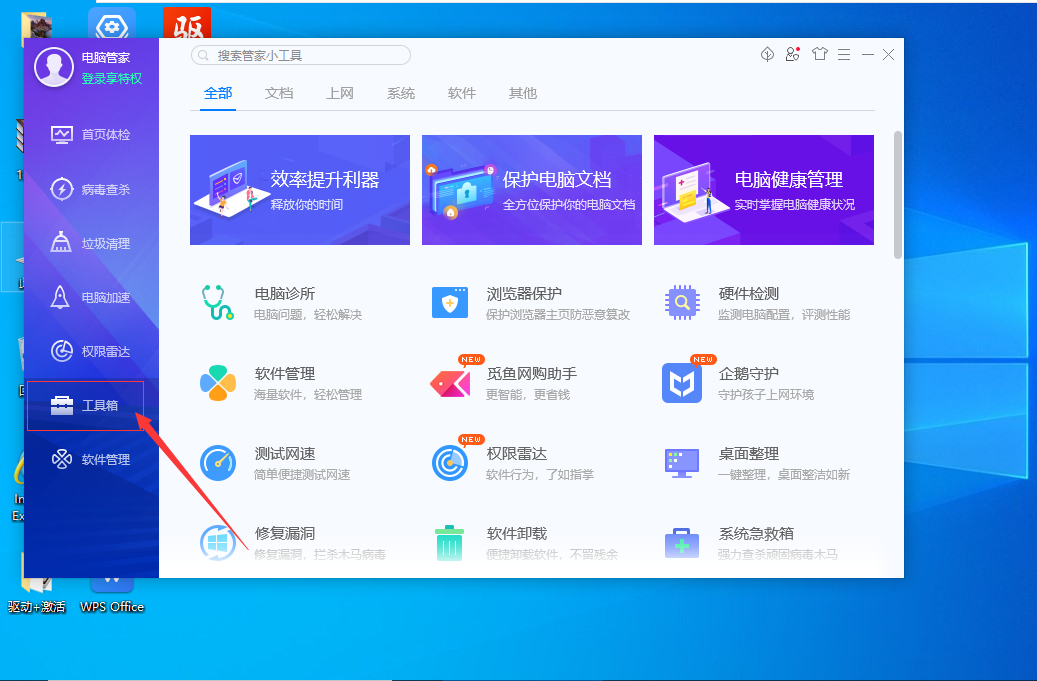This screenshot has height=681, width=1037.
Task: Click the 搜索管家小工具 search field
Action: coord(301,56)
